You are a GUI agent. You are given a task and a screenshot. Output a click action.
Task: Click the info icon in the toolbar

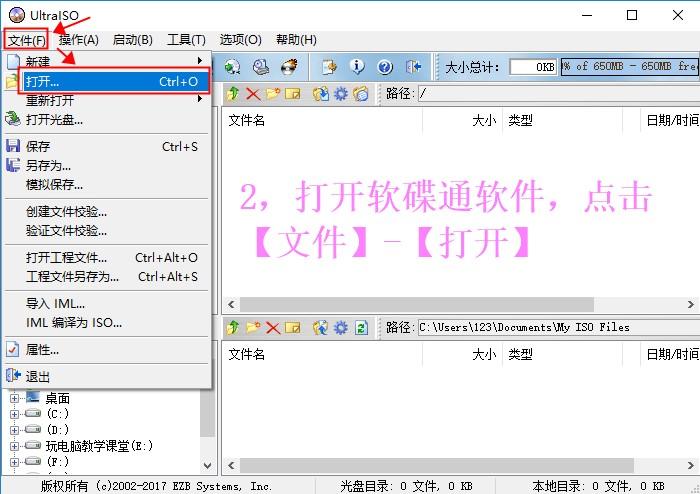[x=357, y=67]
